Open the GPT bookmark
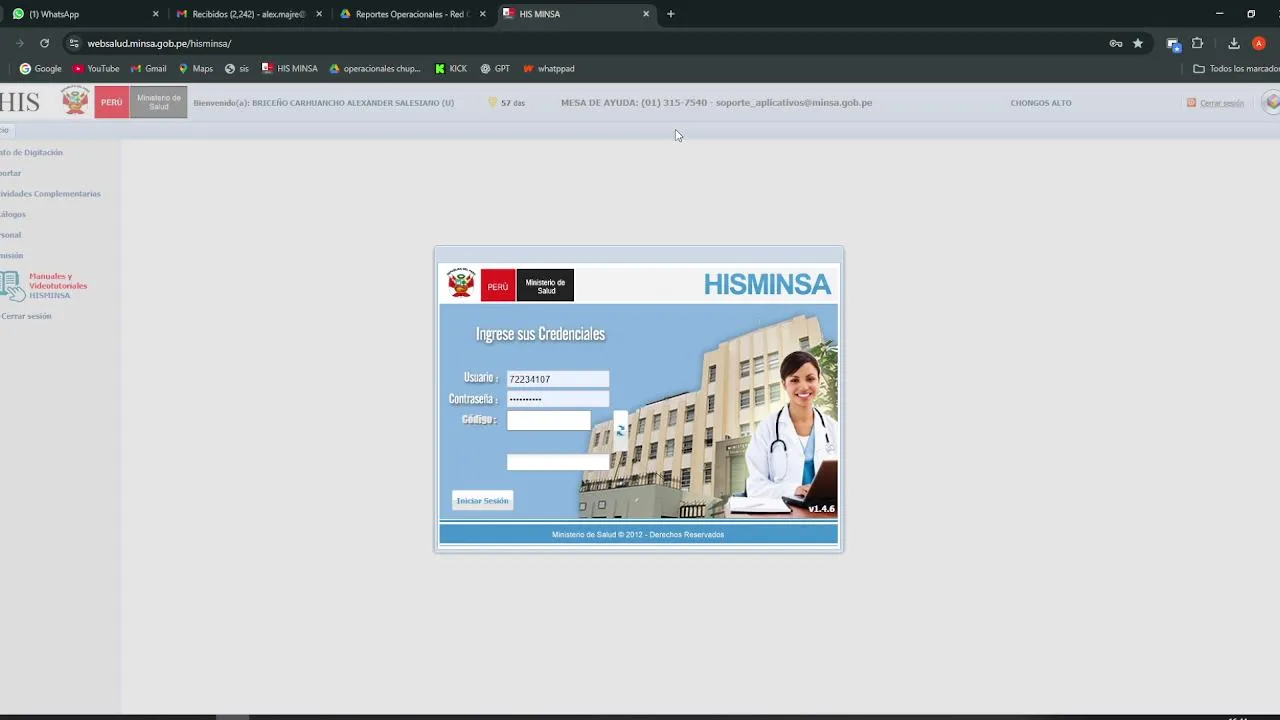 495,69
